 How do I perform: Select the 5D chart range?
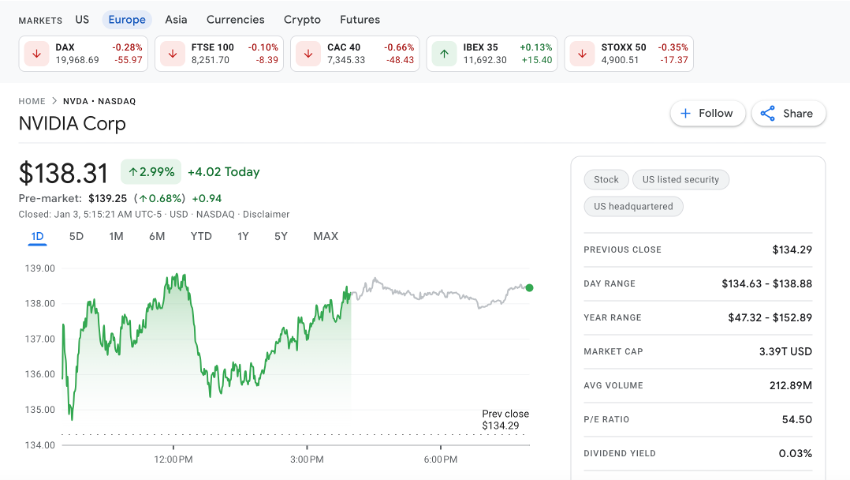[76, 236]
